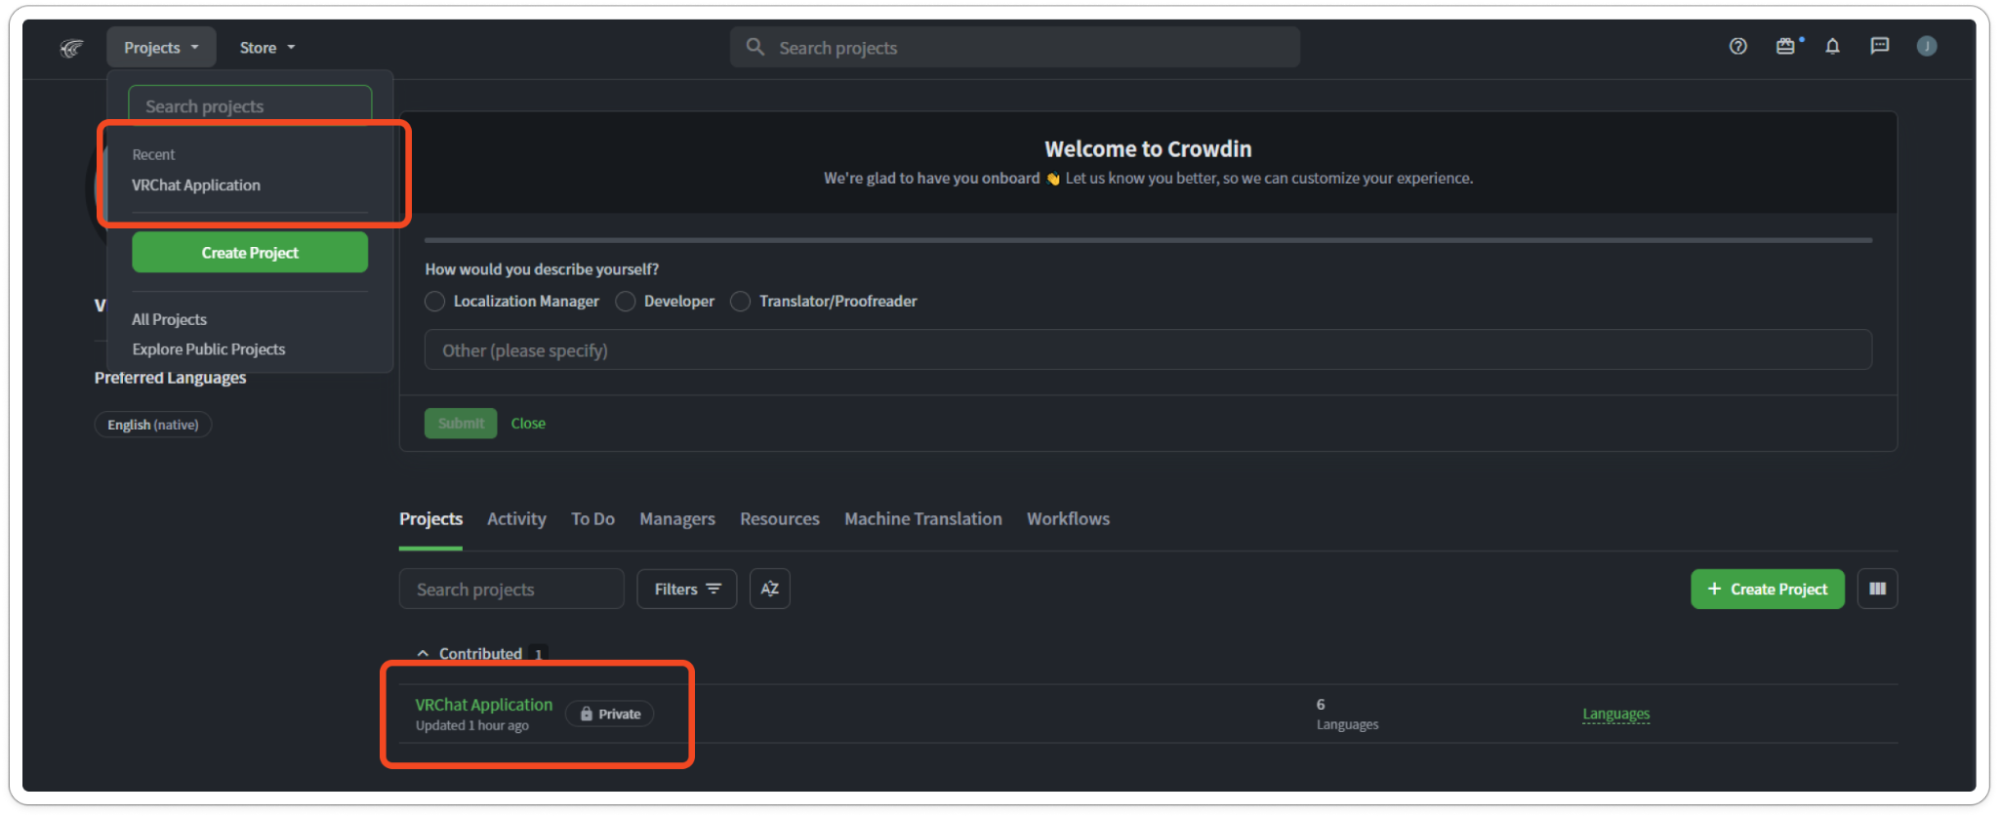Click the Submit button
The height and width of the screenshot is (817, 1999).
(460, 423)
